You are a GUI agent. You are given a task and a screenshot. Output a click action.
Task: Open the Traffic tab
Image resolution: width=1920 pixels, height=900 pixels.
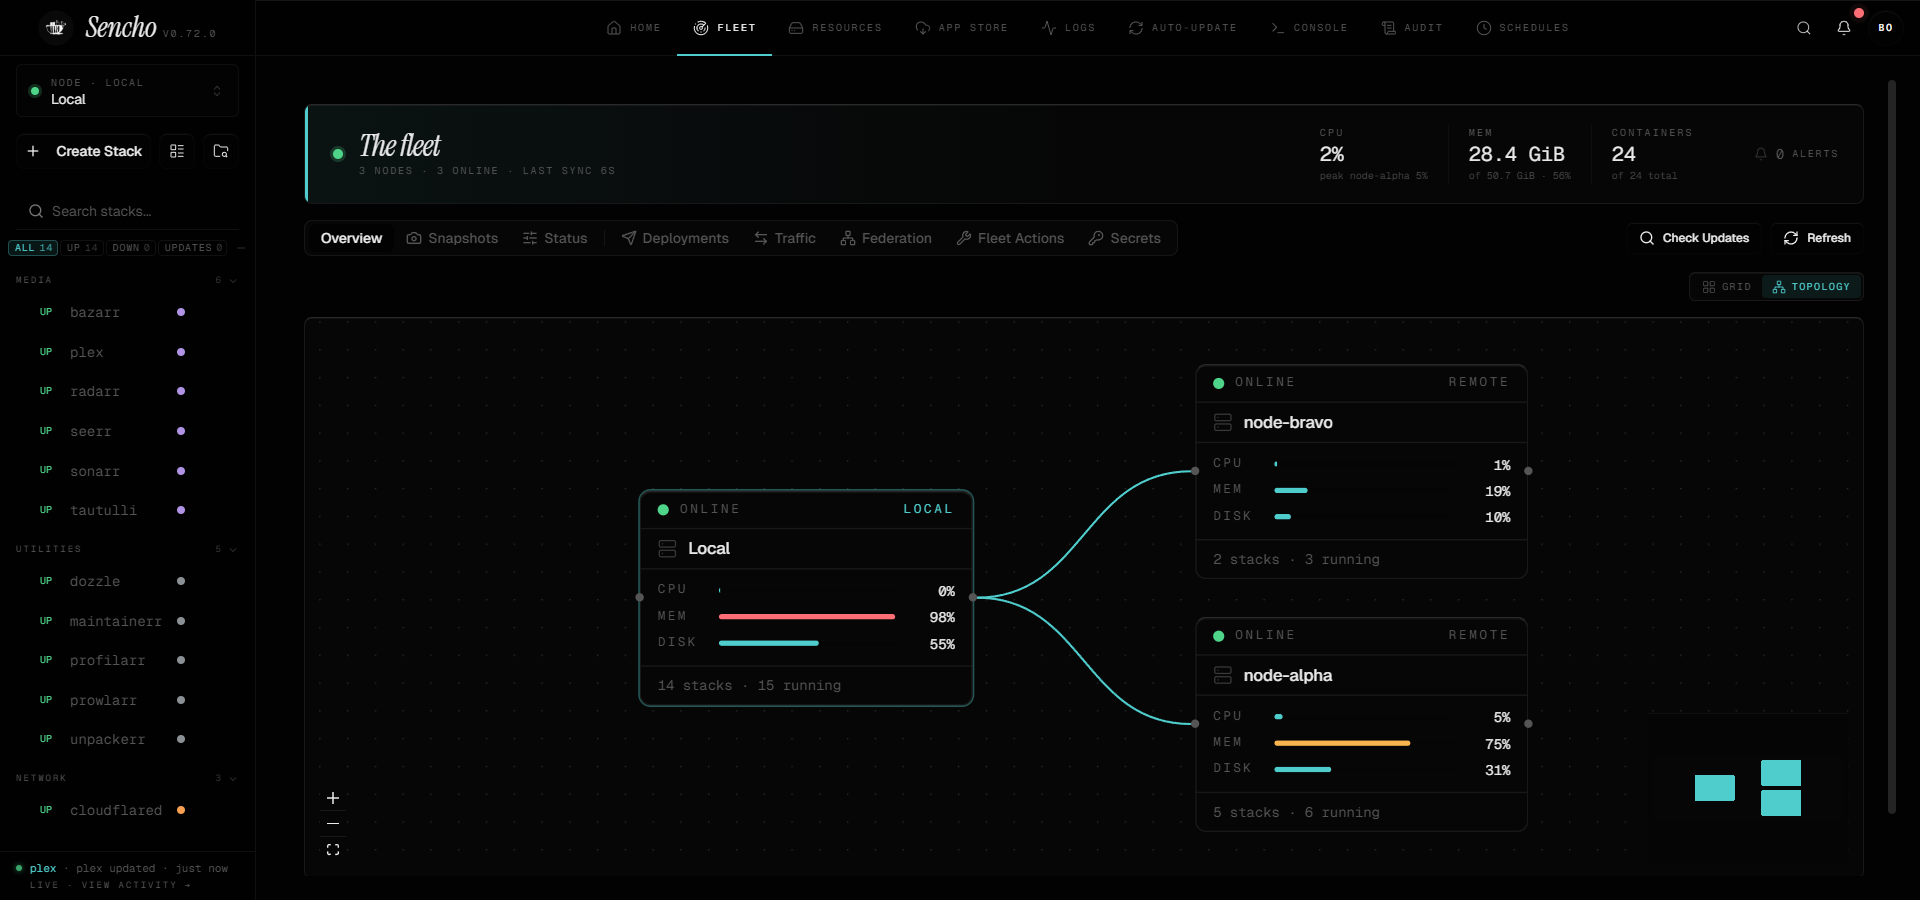[785, 238]
